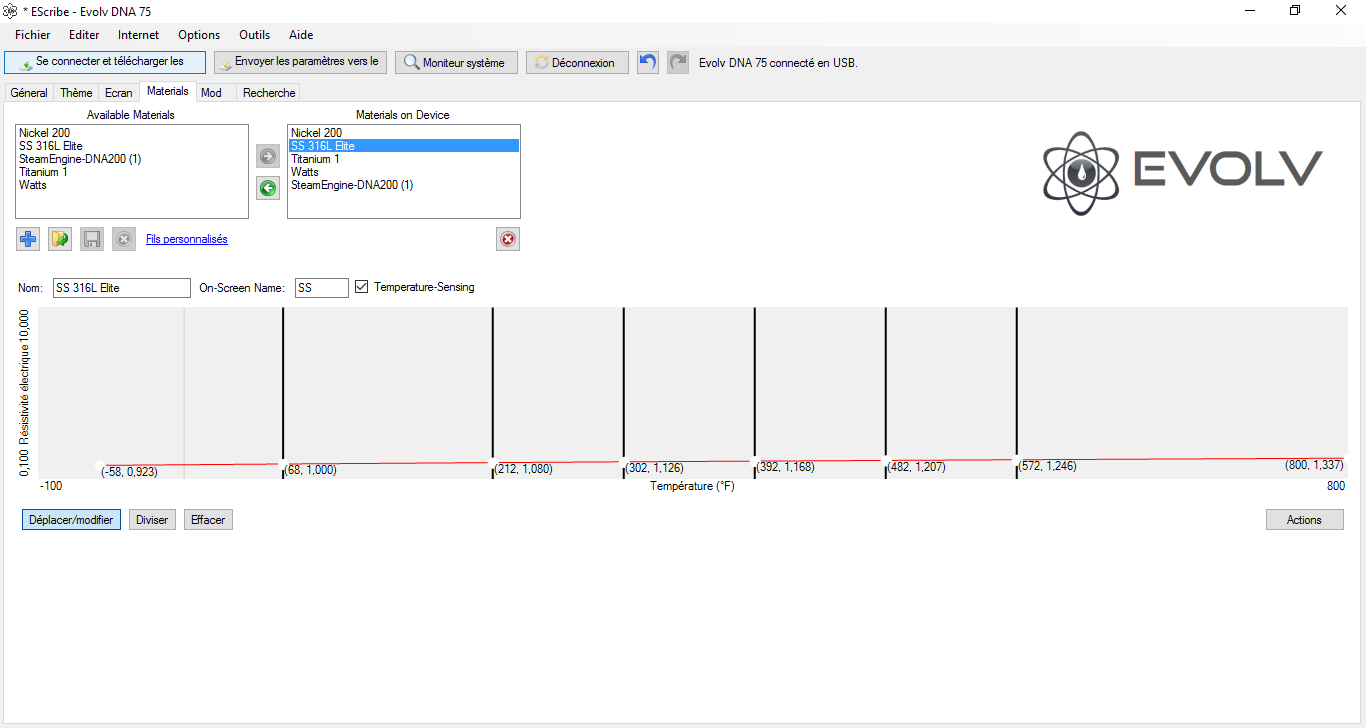Switch to the Mod tab
The width and height of the screenshot is (1366, 728).
pos(211,93)
